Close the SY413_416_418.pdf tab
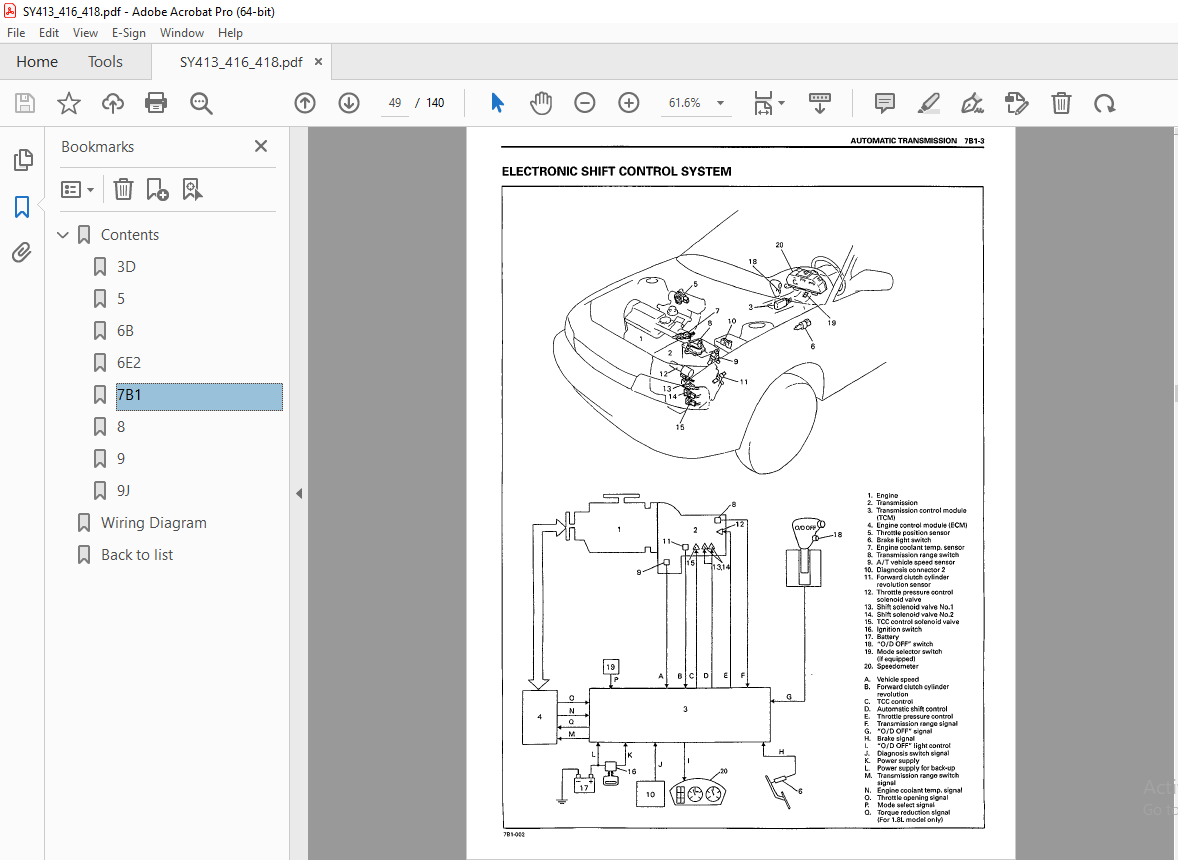The height and width of the screenshot is (860, 1178). pos(319,62)
